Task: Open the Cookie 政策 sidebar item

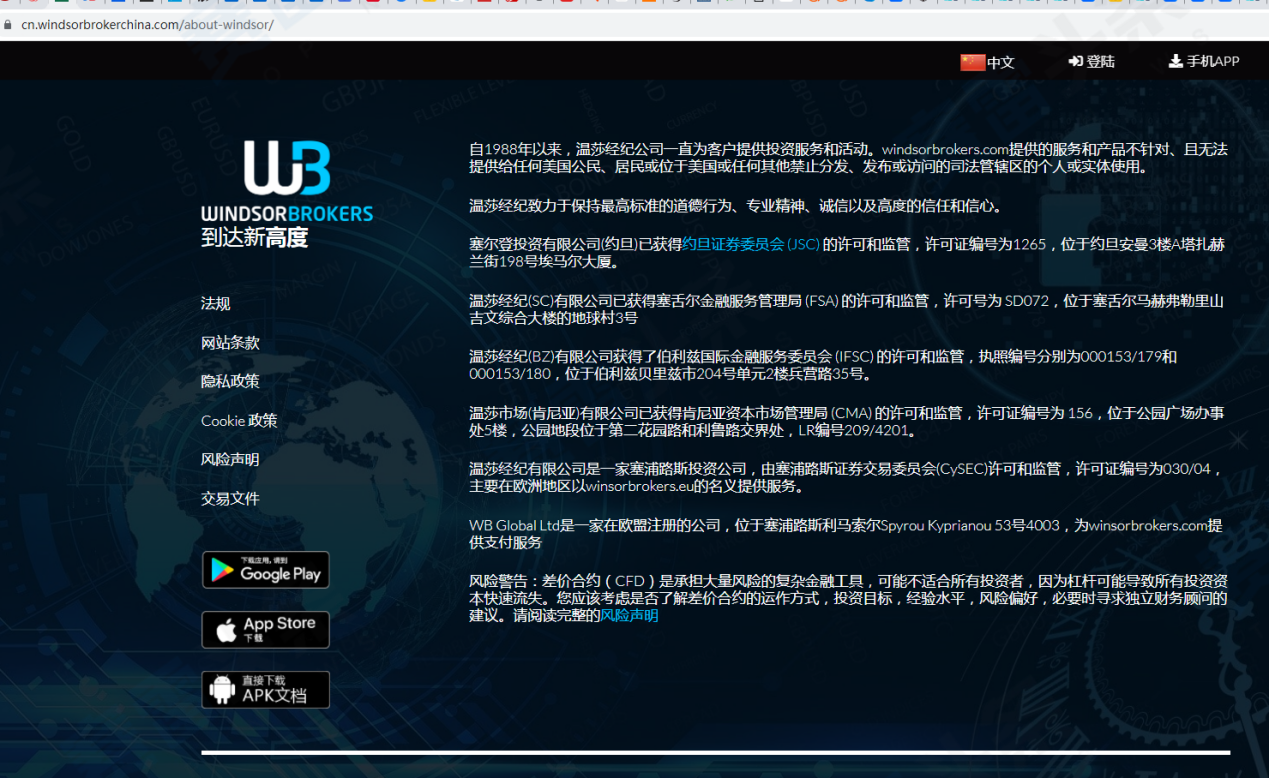Action: (x=239, y=421)
